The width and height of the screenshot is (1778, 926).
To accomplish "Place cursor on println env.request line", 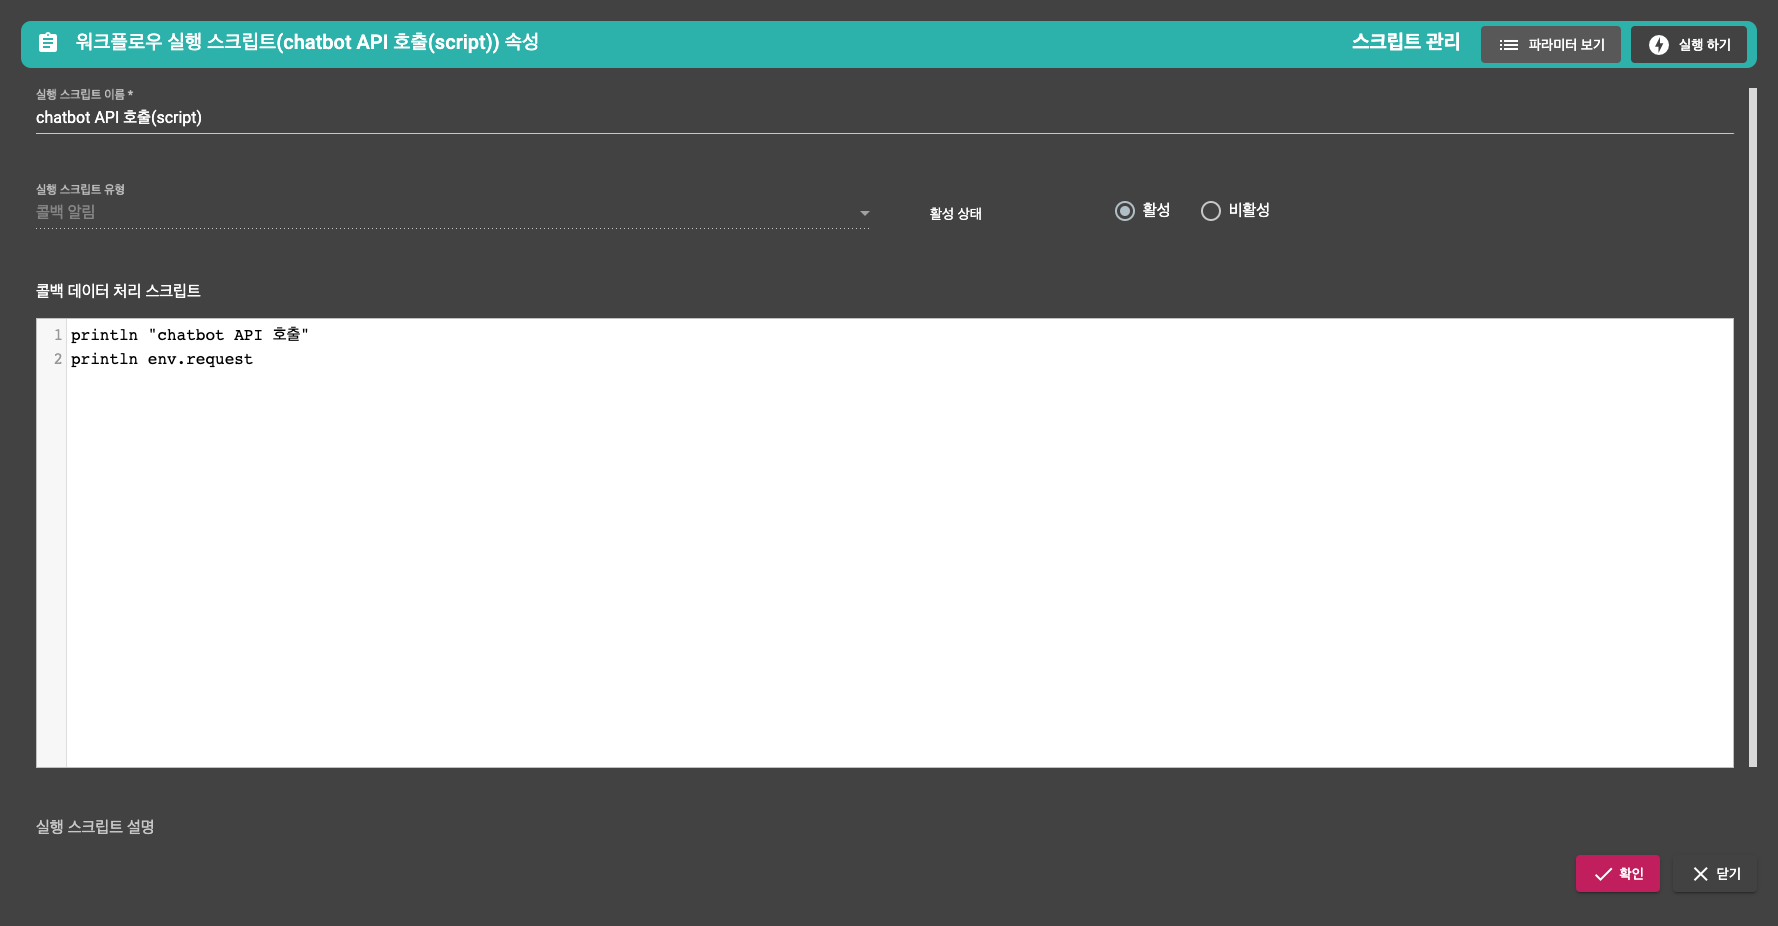I will [162, 359].
